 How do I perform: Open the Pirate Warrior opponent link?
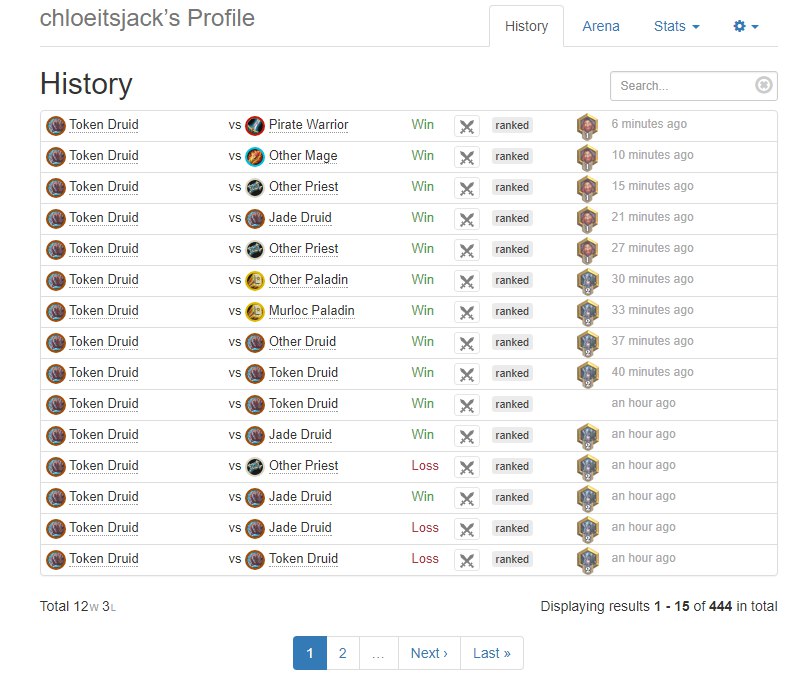pyautogui.click(x=308, y=125)
